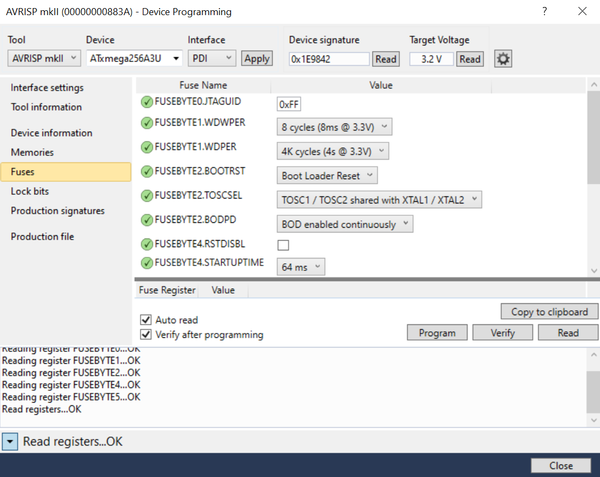Click the green status icon beside FUSEBYTE0.JTAGUID
Viewport: 600px width, 477px height.
[x=147, y=102]
